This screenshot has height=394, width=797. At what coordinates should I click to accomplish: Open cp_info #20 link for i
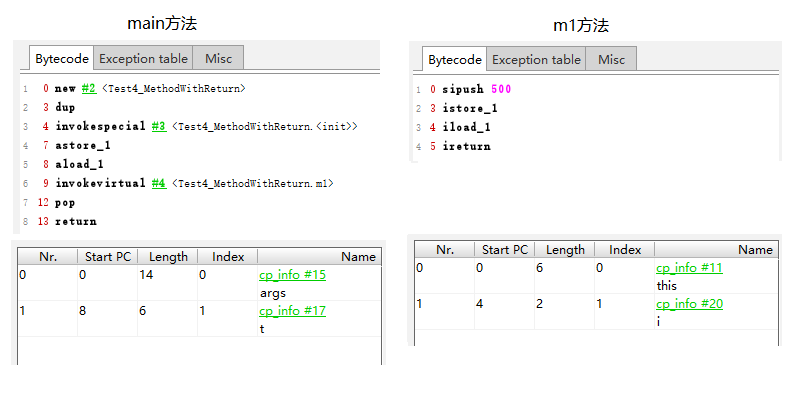[689, 304]
